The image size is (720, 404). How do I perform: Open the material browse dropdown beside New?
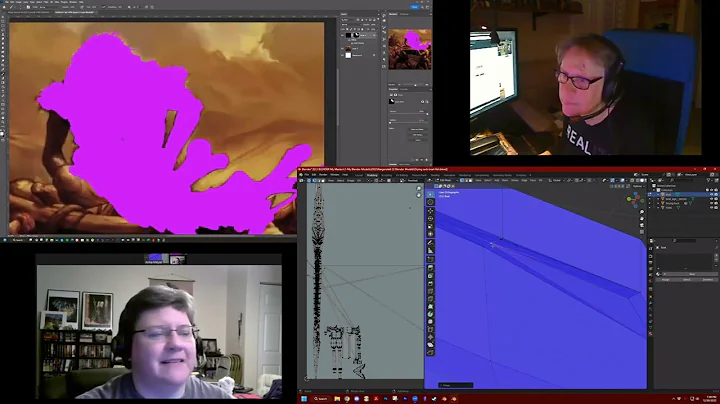(x=658, y=274)
